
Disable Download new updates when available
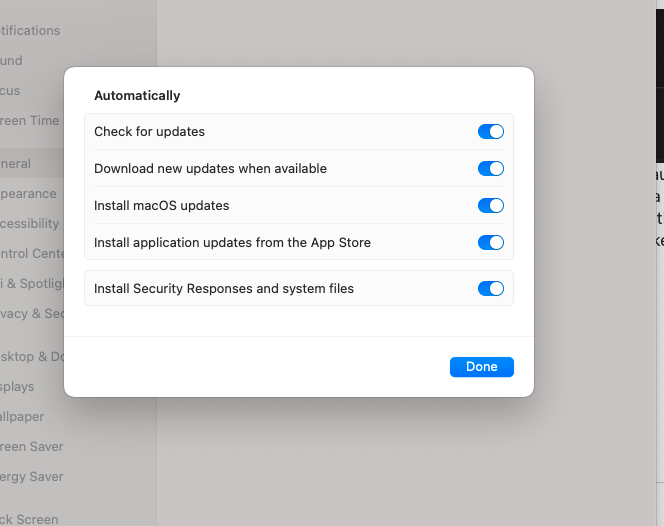[x=490, y=169]
